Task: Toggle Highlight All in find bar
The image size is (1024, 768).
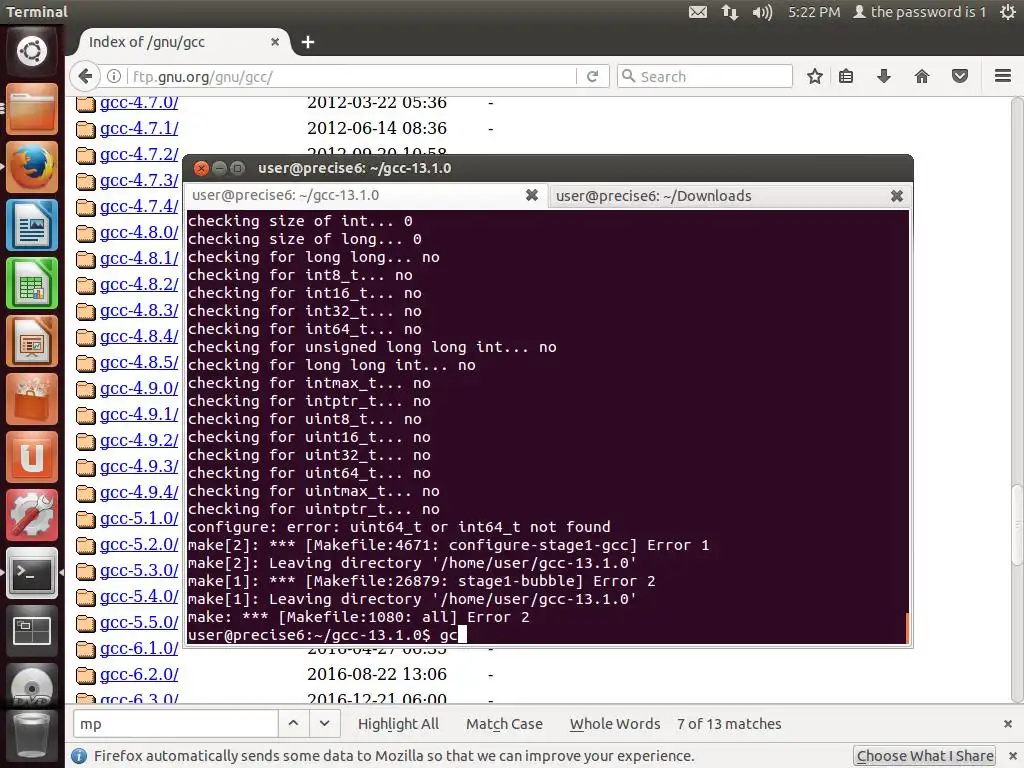Action: pos(398,724)
